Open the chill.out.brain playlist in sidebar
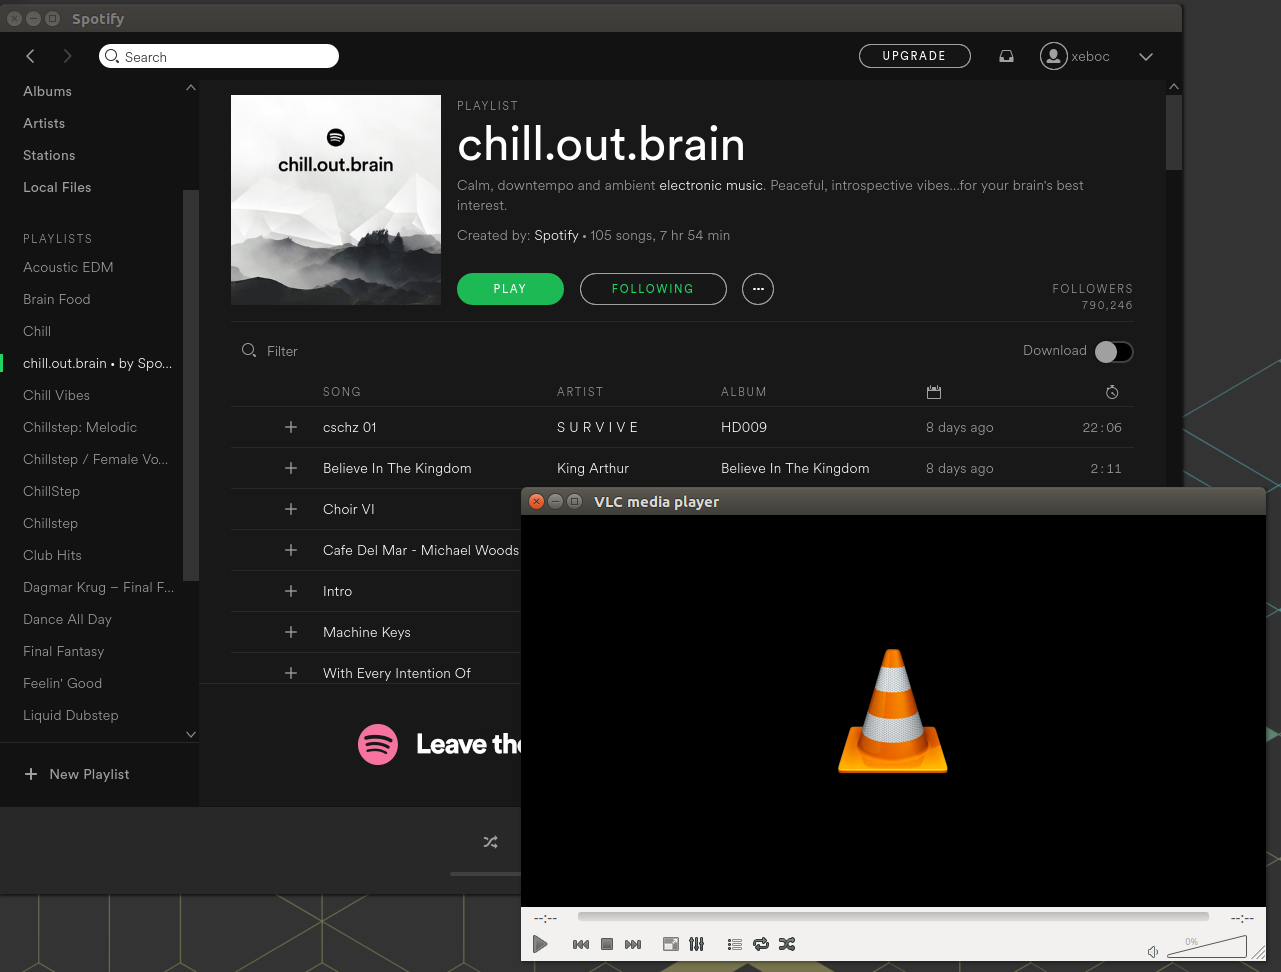This screenshot has width=1281, height=972. [x=95, y=363]
